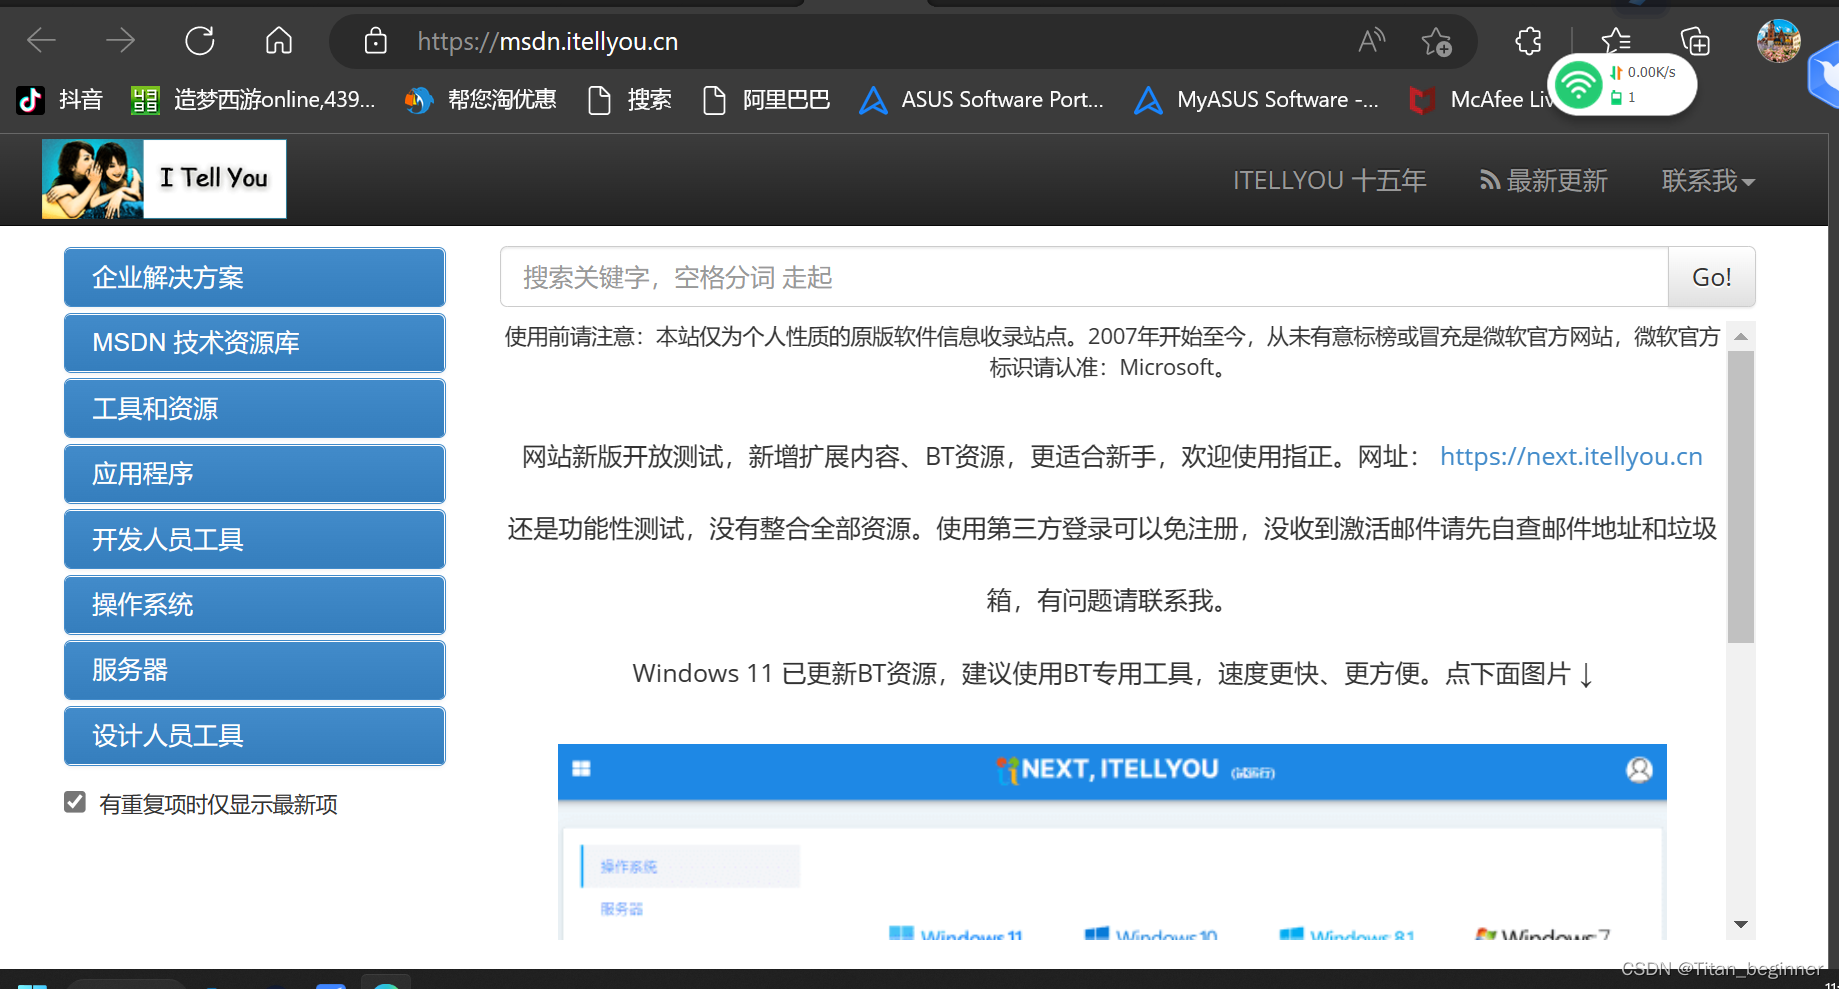Click the search keyword input field
The height and width of the screenshot is (989, 1839).
(x=1084, y=277)
